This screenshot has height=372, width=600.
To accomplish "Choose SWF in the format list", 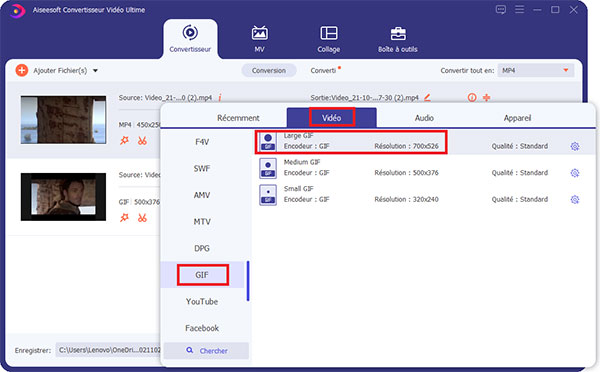I will (202, 168).
